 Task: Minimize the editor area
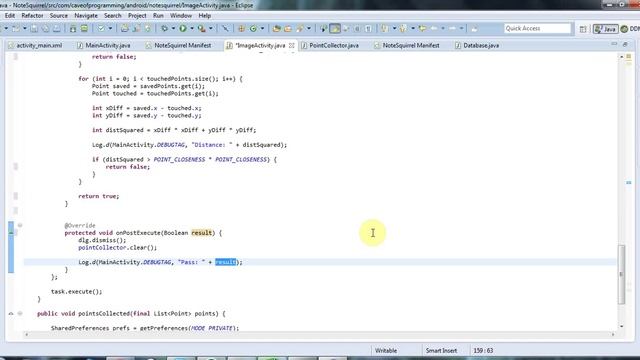pyautogui.click(x=614, y=44)
